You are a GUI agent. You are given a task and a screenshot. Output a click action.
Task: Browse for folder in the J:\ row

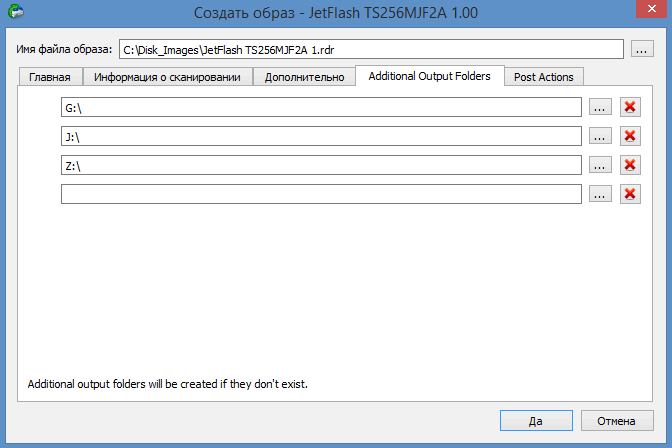click(x=600, y=136)
